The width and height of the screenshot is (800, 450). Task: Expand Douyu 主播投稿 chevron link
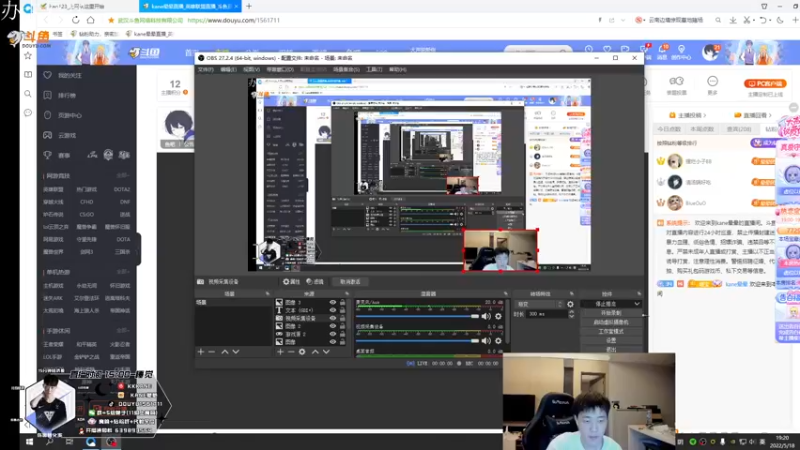(705, 115)
